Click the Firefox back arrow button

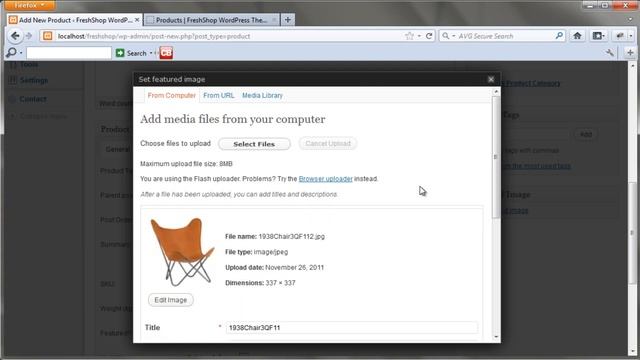[15, 36]
